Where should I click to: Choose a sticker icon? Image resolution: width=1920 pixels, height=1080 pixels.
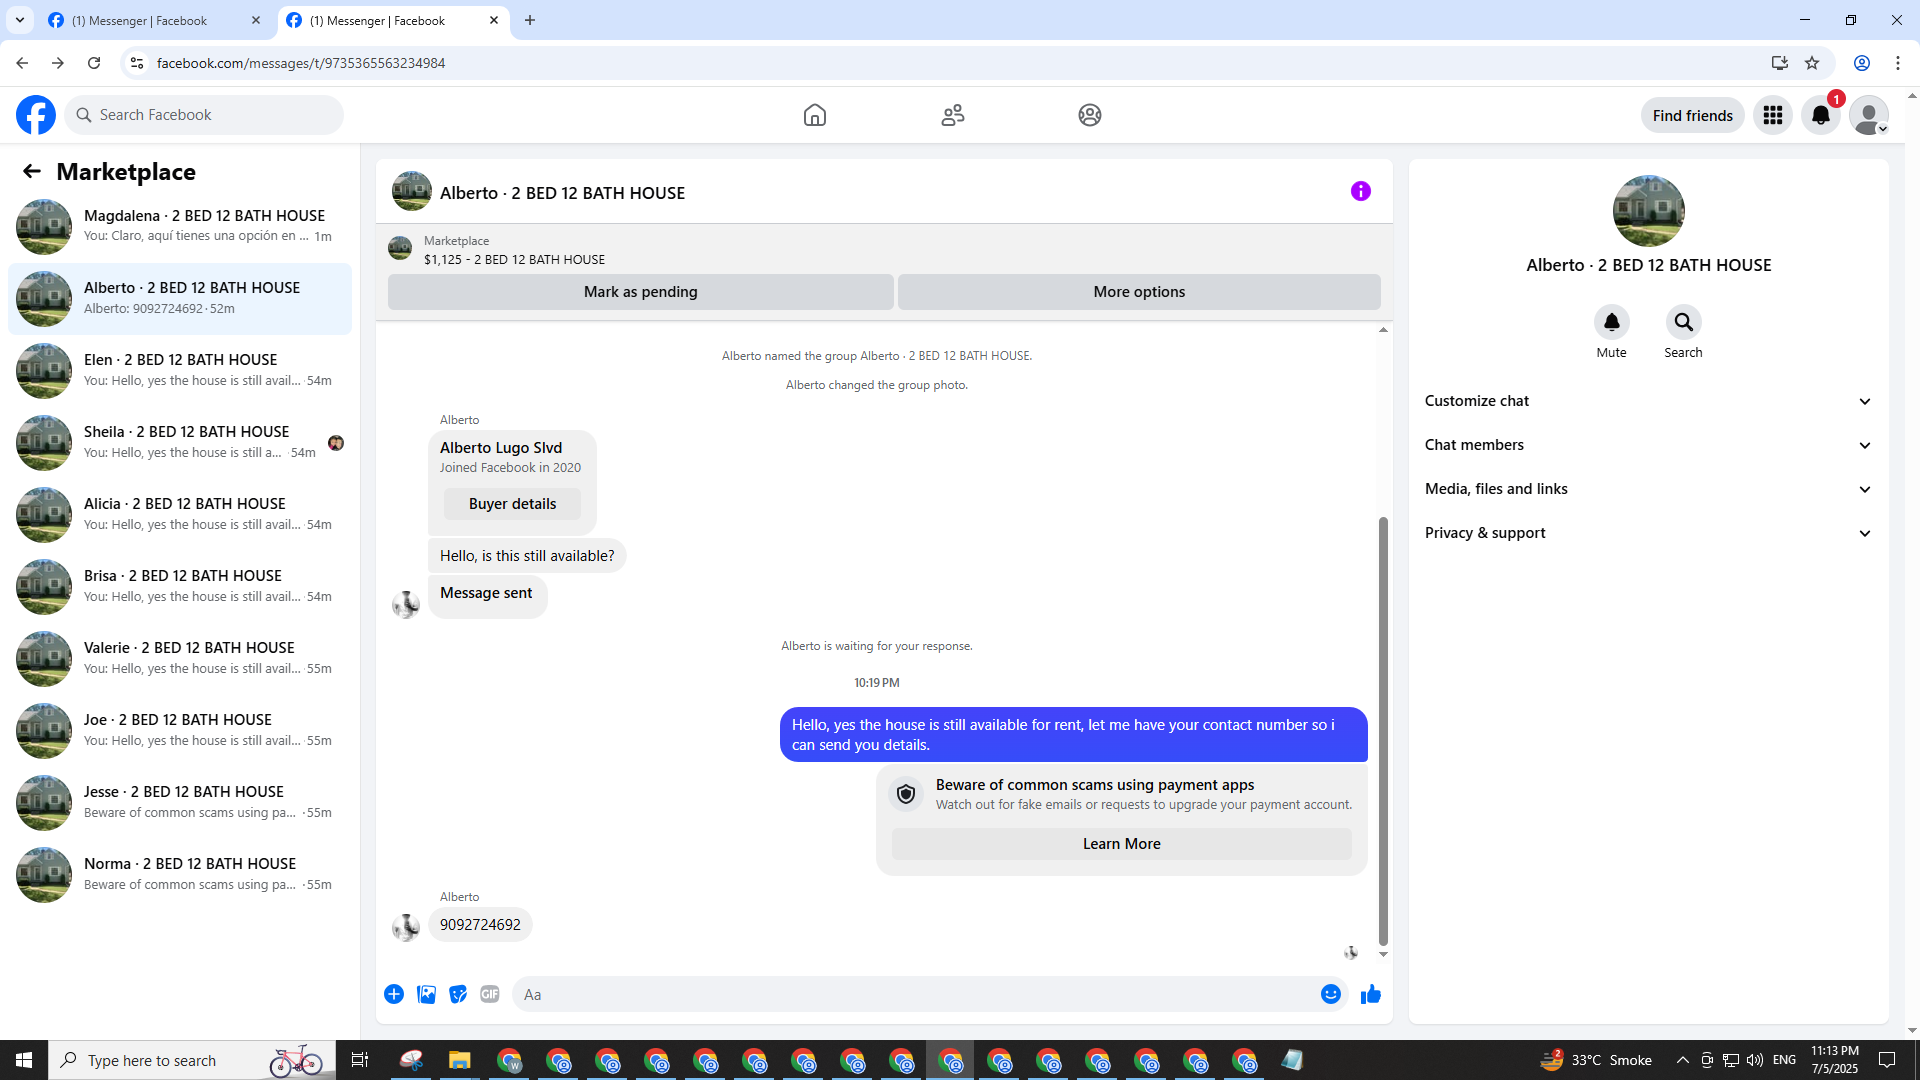point(458,994)
